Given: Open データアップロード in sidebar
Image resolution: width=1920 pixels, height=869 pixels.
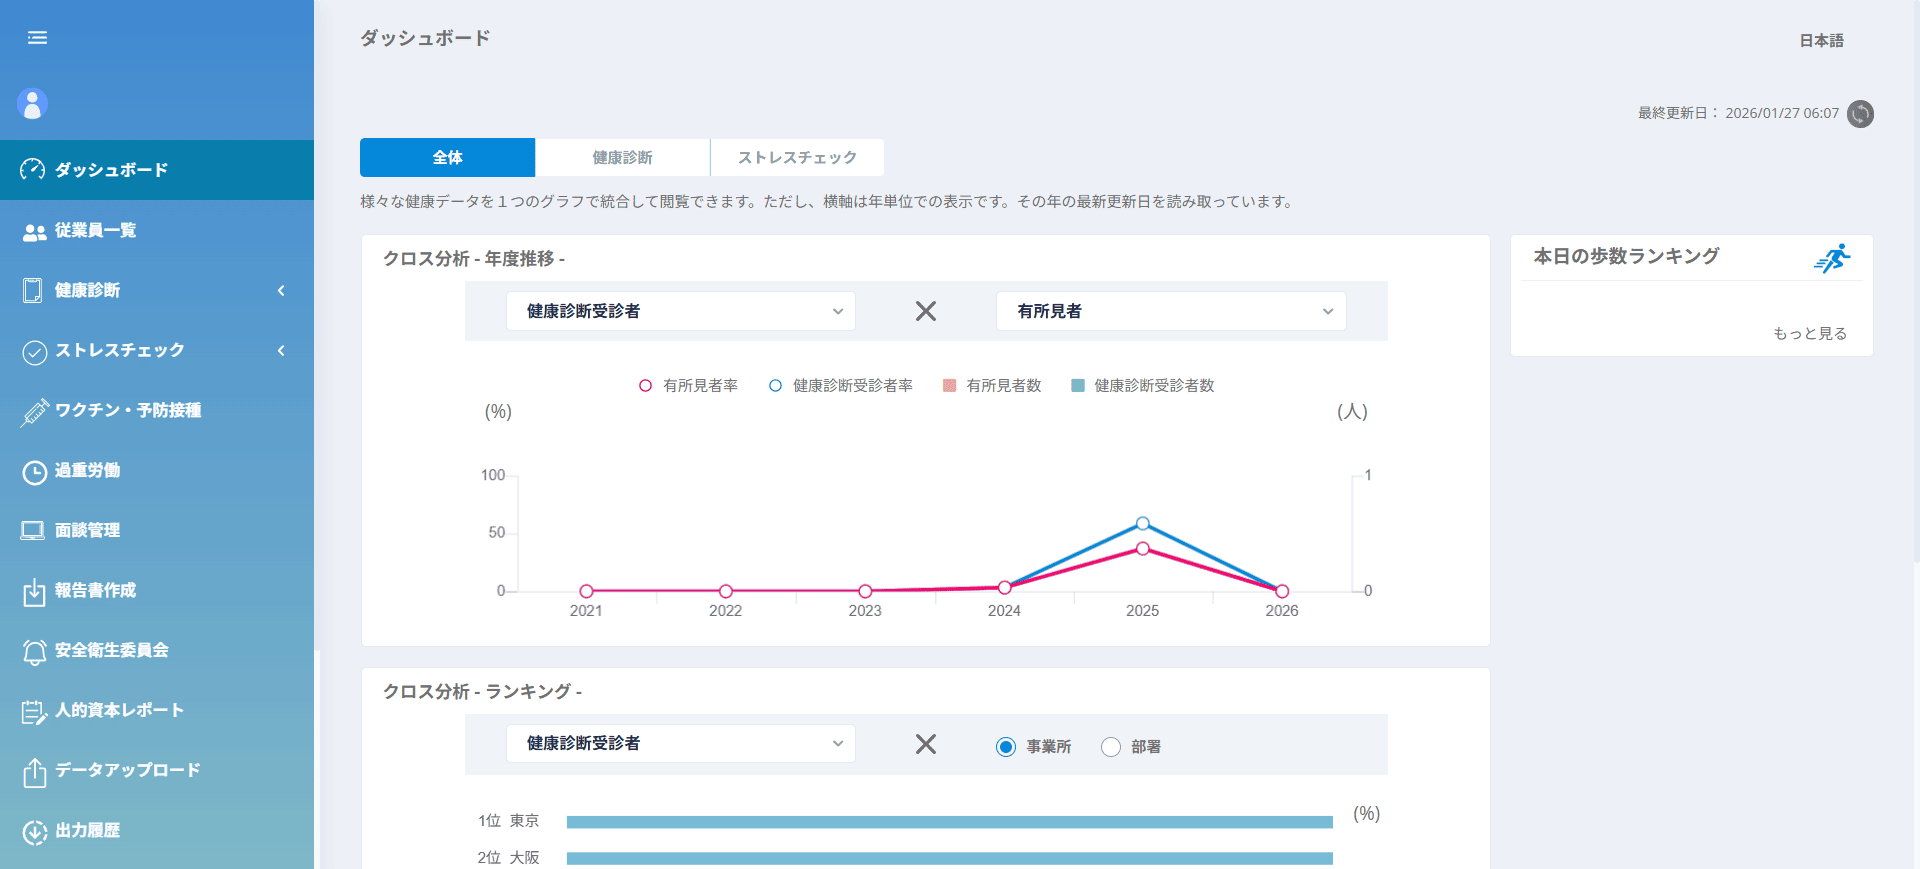Looking at the screenshot, I should 127,770.
